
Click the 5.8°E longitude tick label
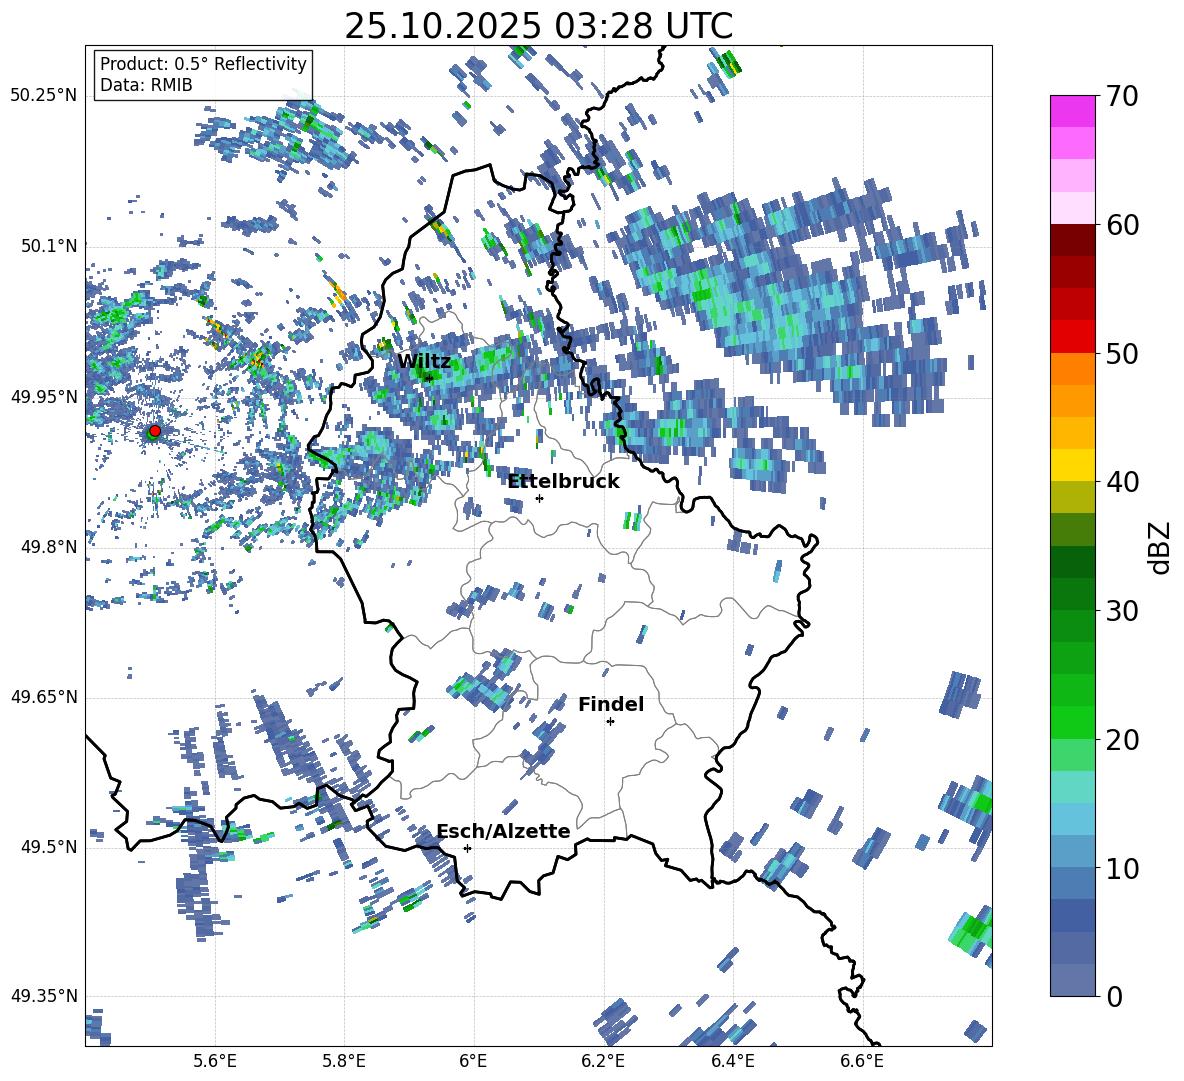[x=344, y=1061]
